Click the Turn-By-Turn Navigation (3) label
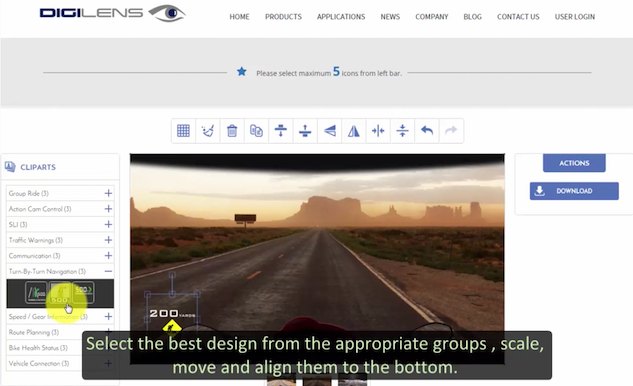The image size is (633, 386). pos(47,271)
